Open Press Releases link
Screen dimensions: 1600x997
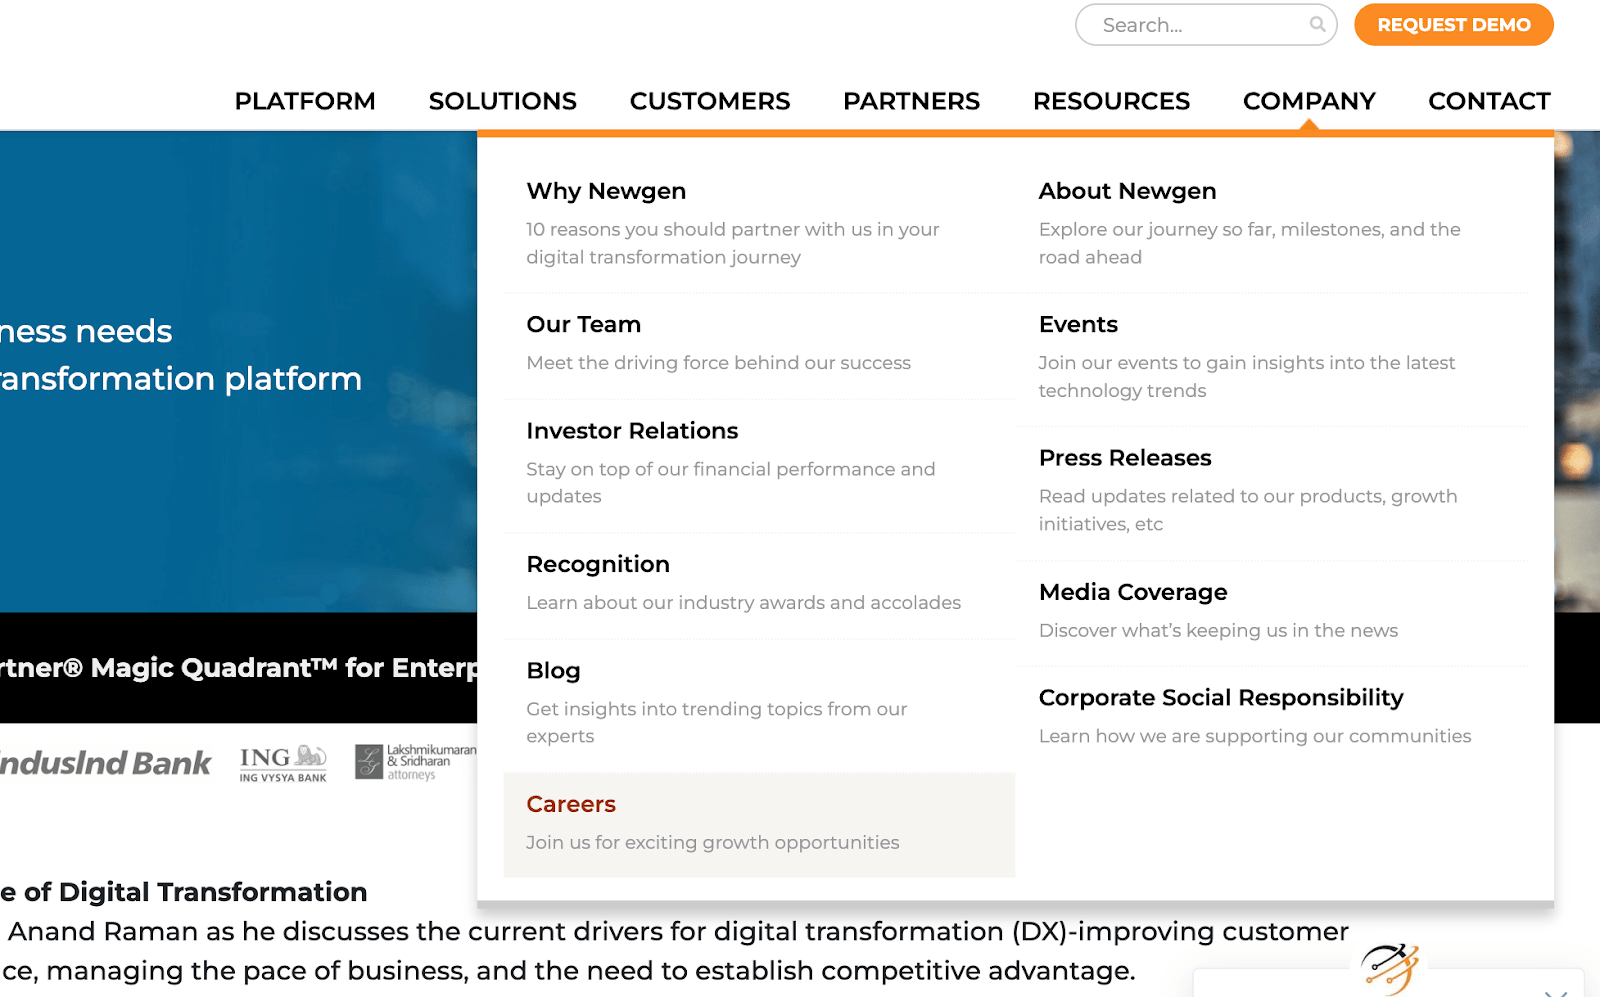click(x=1125, y=458)
